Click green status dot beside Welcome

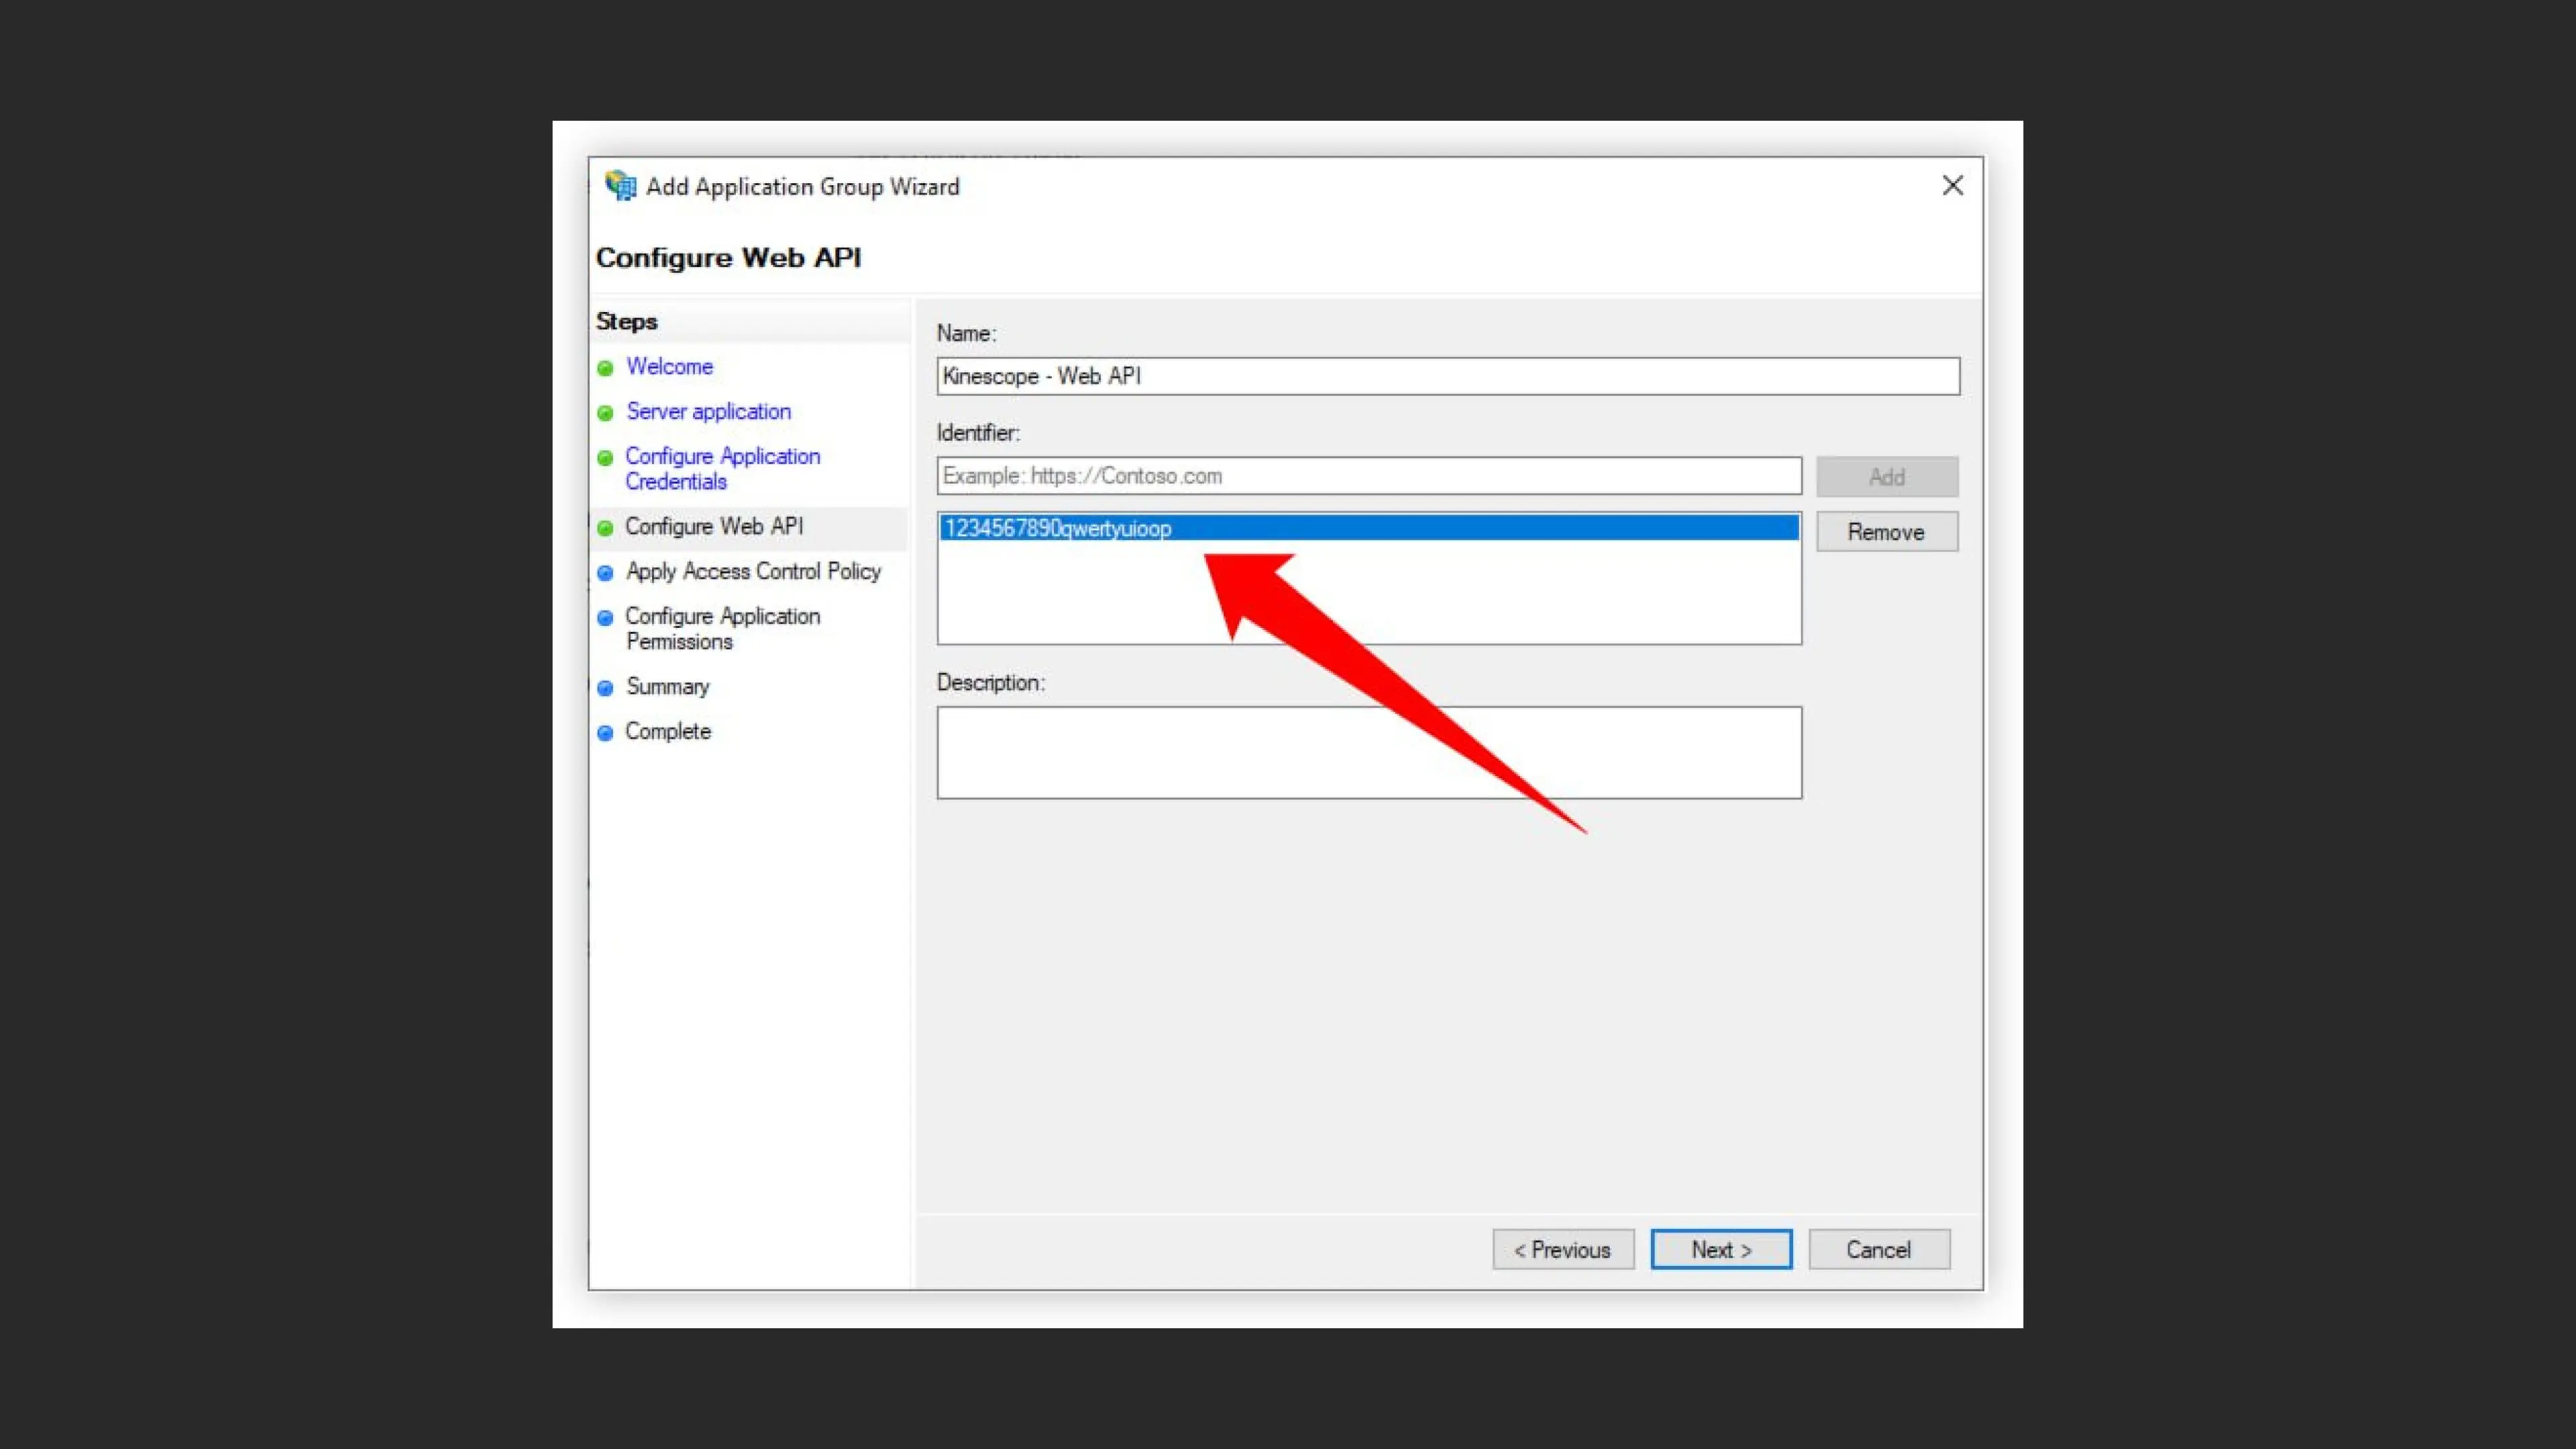pos(605,368)
